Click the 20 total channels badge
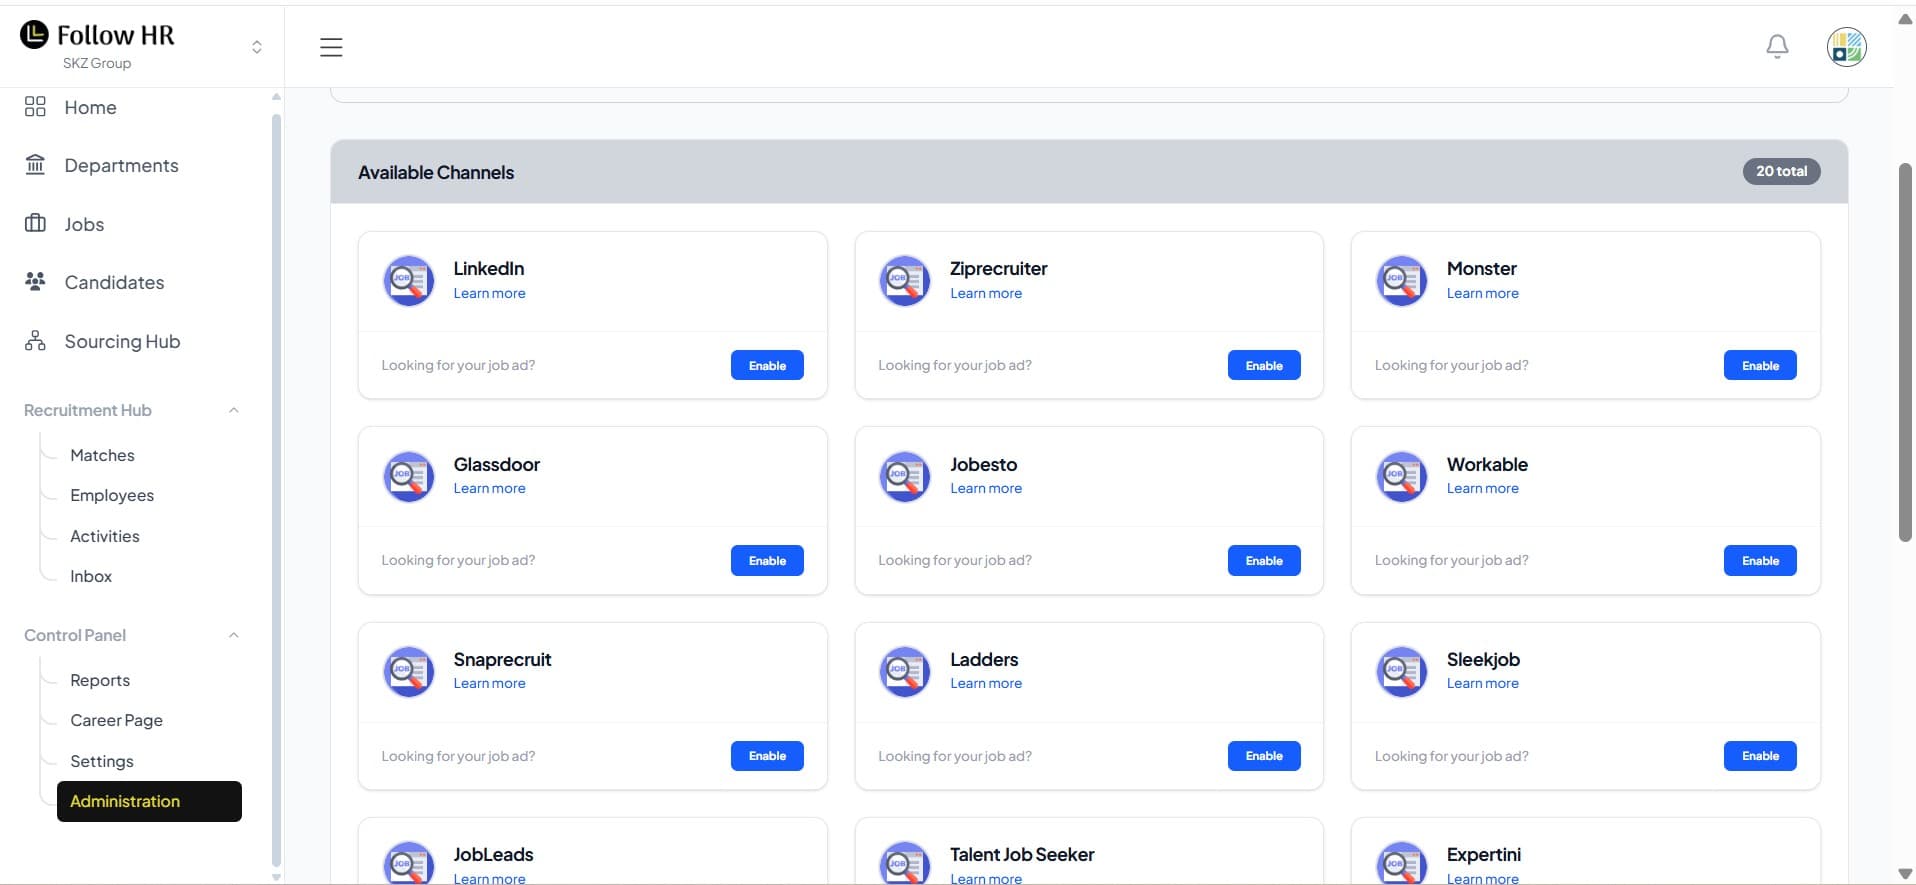Image resolution: width=1916 pixels, height=885 pixels. click(1781, 171)
